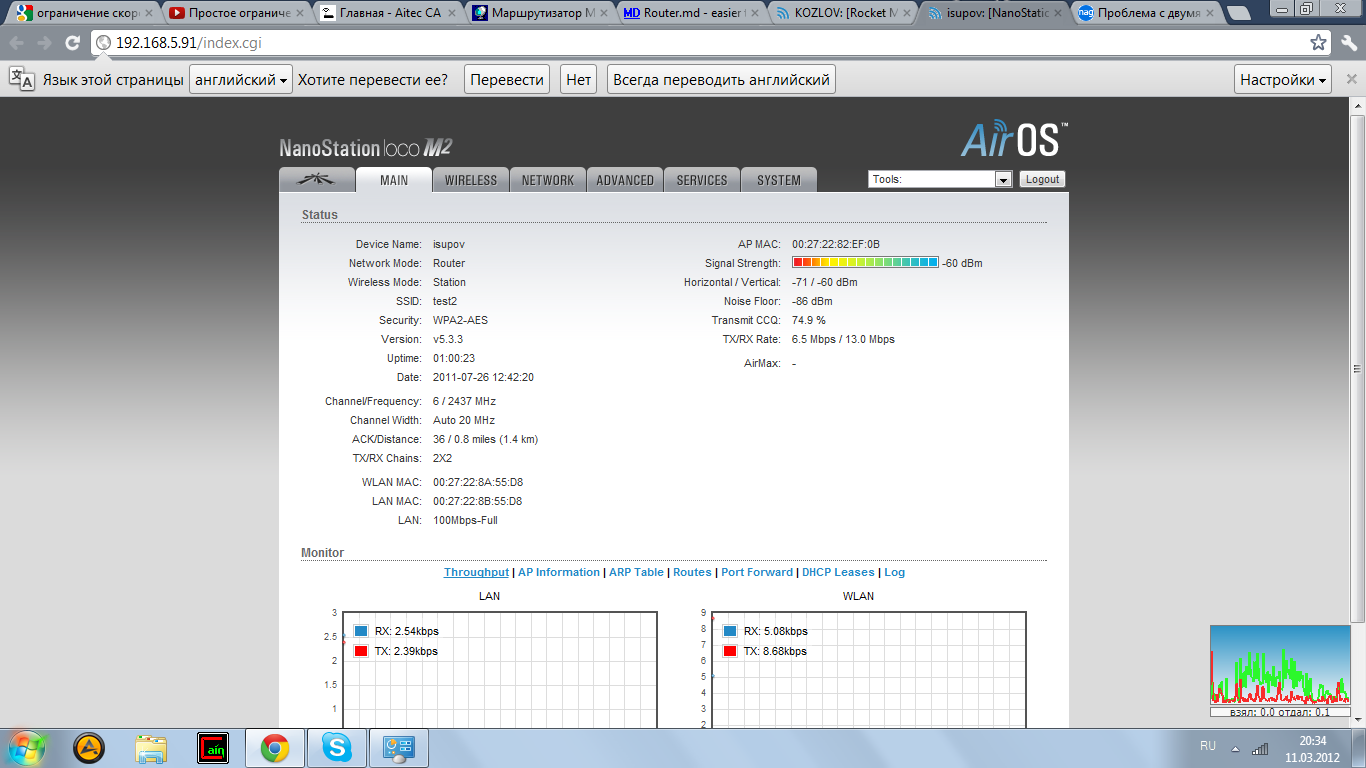The width and height of the screenshot is (1366, 768).
Task: Bookmark this page with the star icon
Action: [x=1319, y=43]
